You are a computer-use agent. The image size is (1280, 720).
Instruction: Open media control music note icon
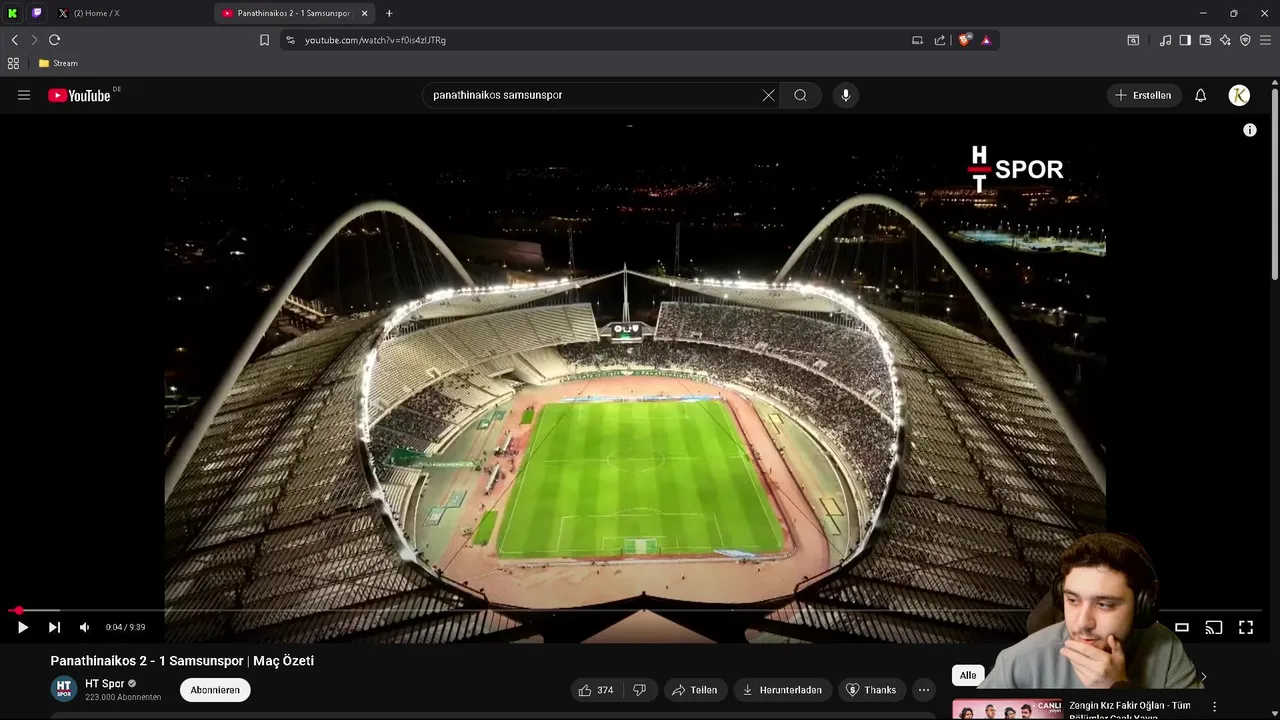(x=1165, y=40)
